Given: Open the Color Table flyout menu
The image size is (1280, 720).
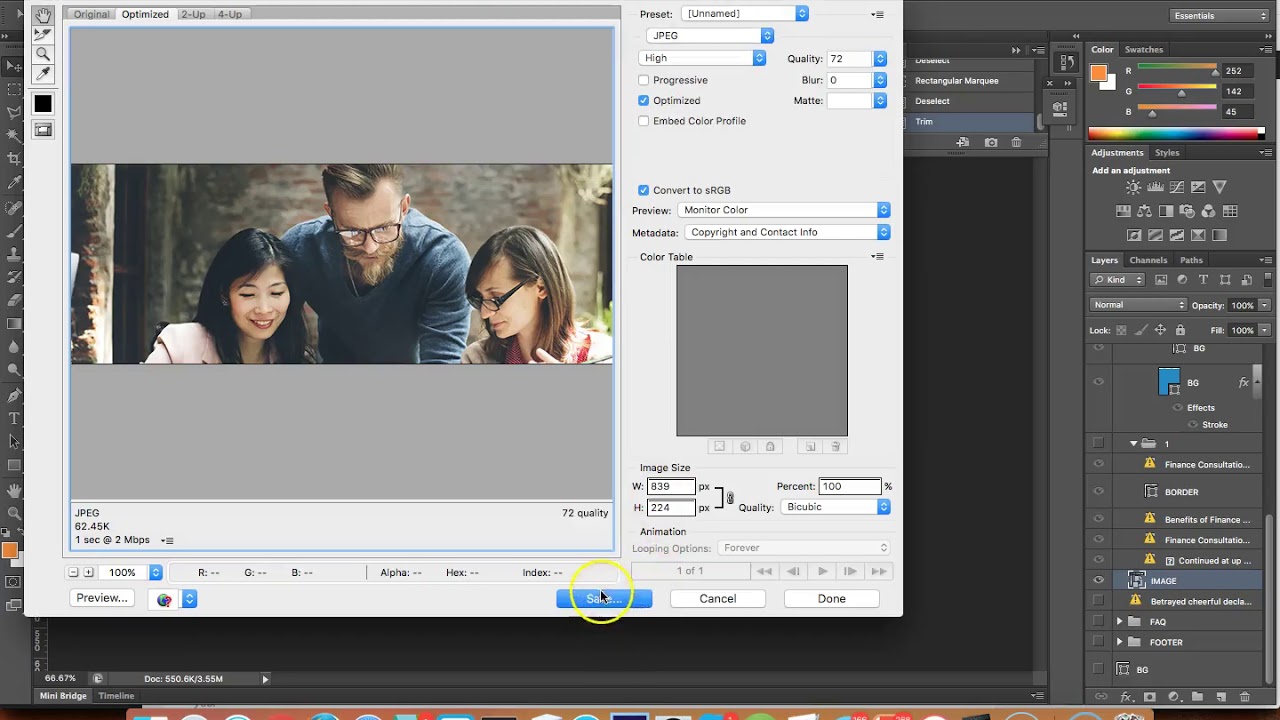Looking at the screenshot, I should 877,257.
